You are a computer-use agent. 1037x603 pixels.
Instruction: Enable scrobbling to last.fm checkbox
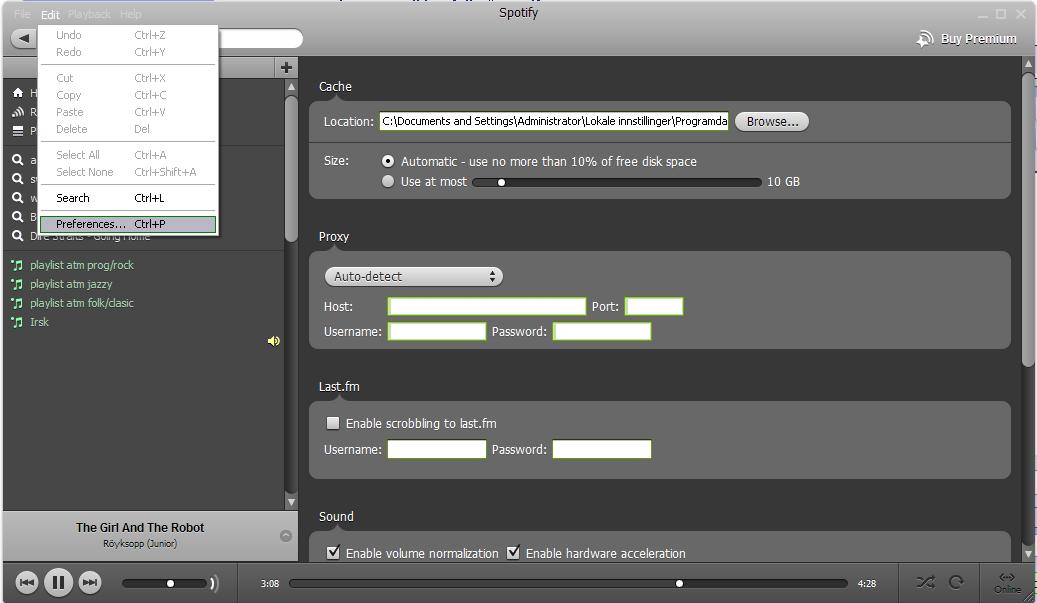[333, 423]
